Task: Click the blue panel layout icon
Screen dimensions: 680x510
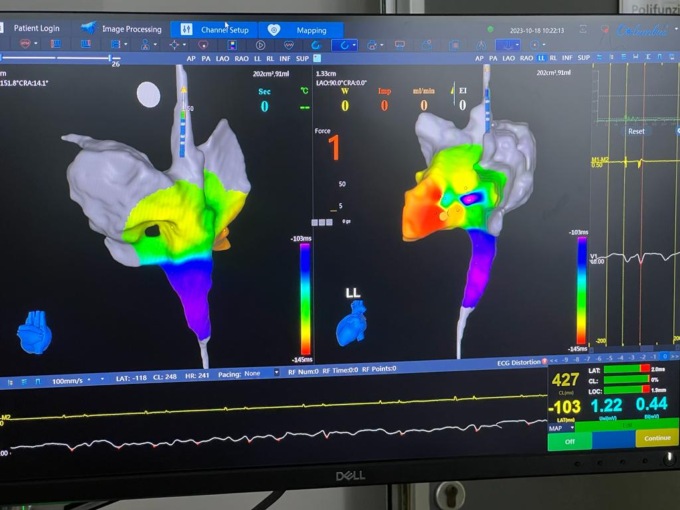Action: (85, 44)
